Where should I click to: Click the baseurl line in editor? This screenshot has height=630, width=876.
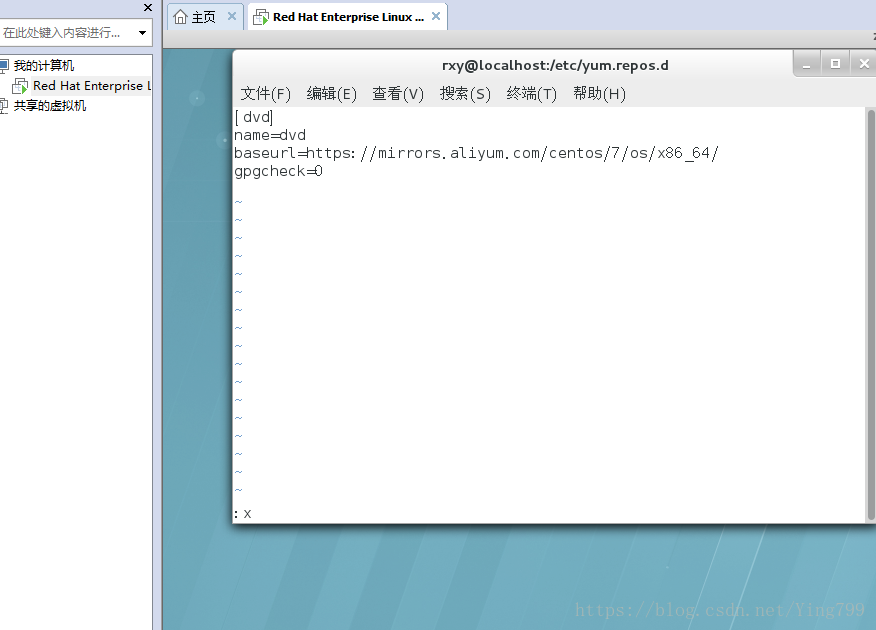click(x=476, y=153)
